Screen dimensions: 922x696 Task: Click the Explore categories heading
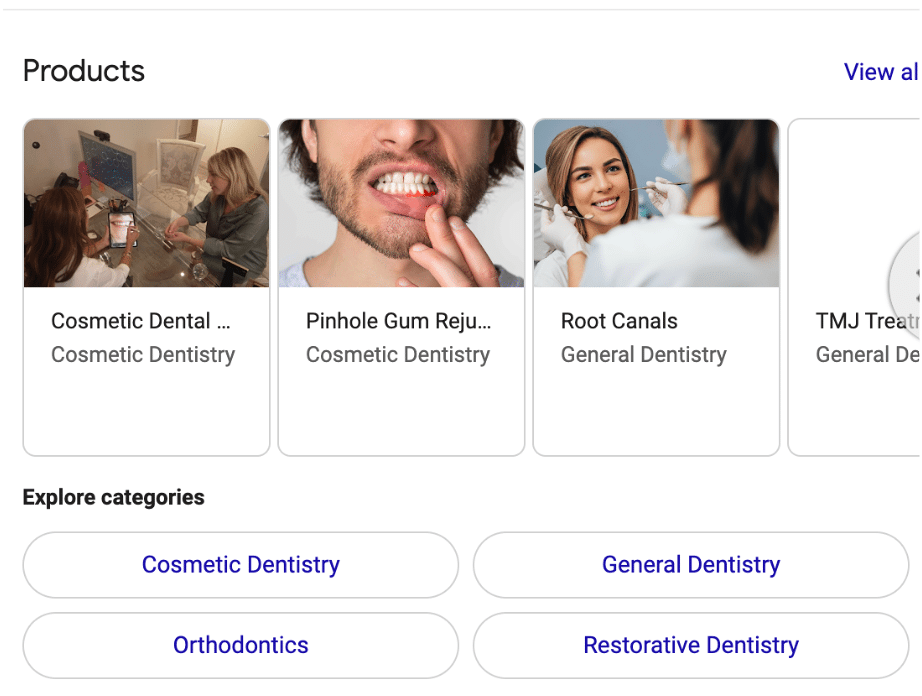(x=113, y=497)
